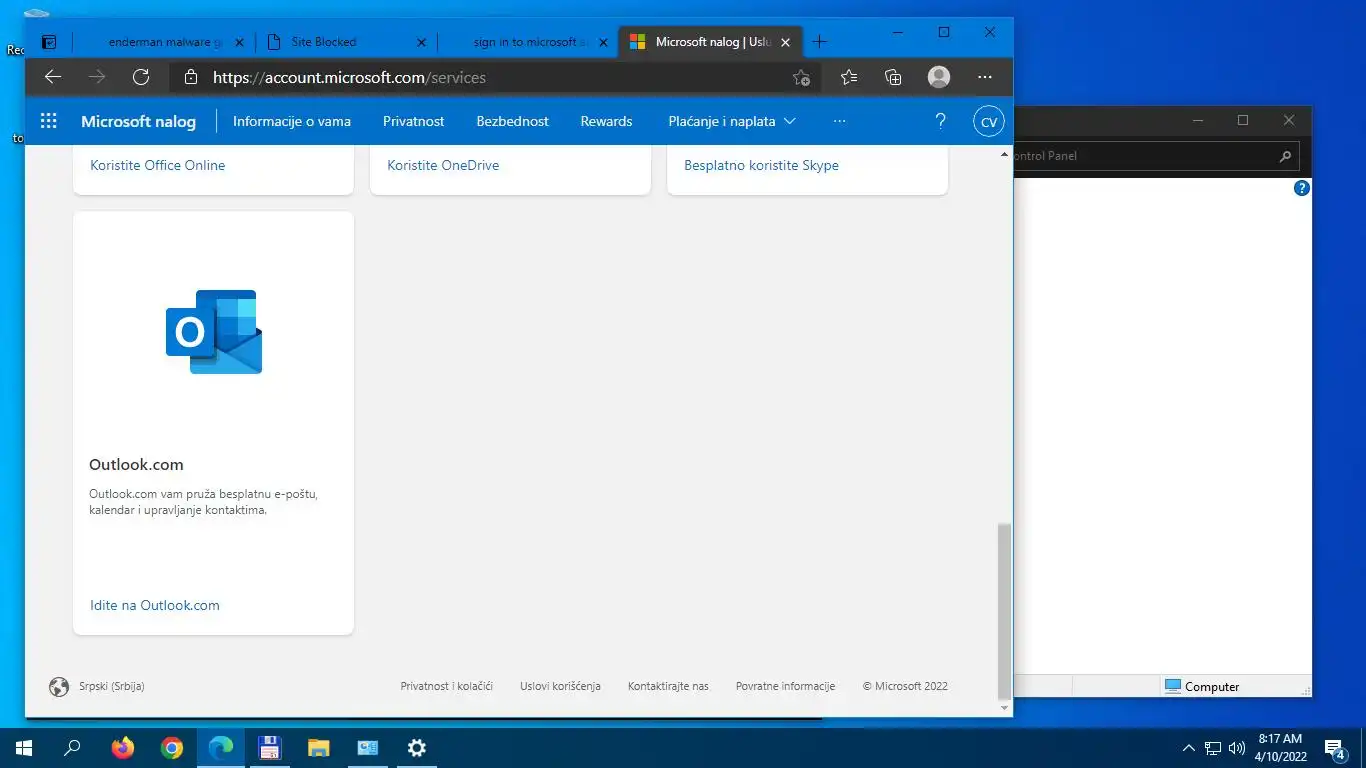Open the Edge Favorites list
Screen dimensions: 1366x768
point(849,77)
